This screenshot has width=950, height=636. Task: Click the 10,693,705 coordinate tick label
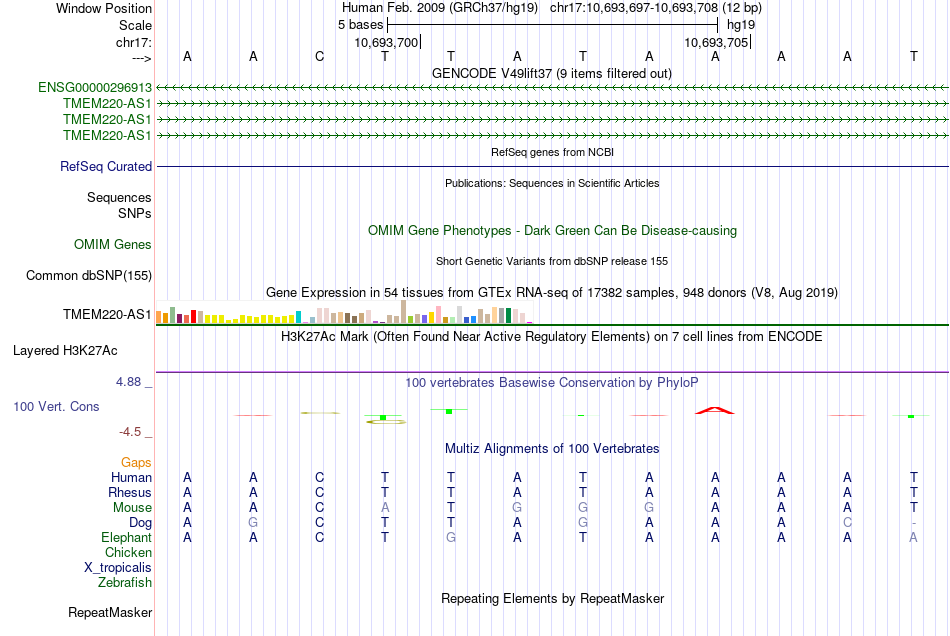716,42
